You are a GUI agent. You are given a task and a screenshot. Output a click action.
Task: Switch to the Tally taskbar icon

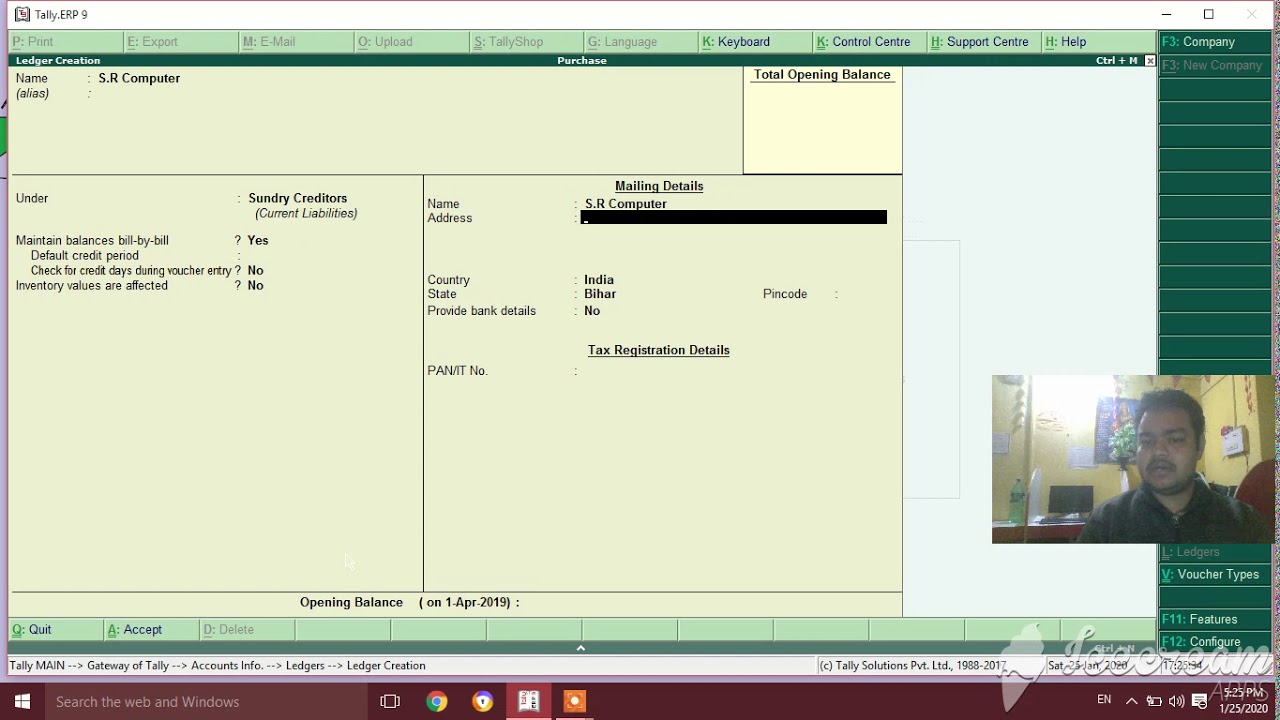click(x=529, y=701)
